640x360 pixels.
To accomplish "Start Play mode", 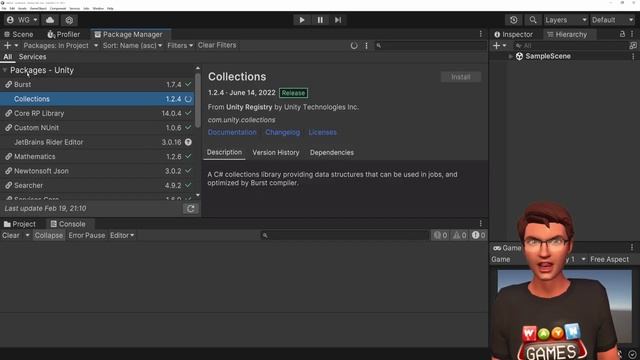I will click(x=302, y=20).
